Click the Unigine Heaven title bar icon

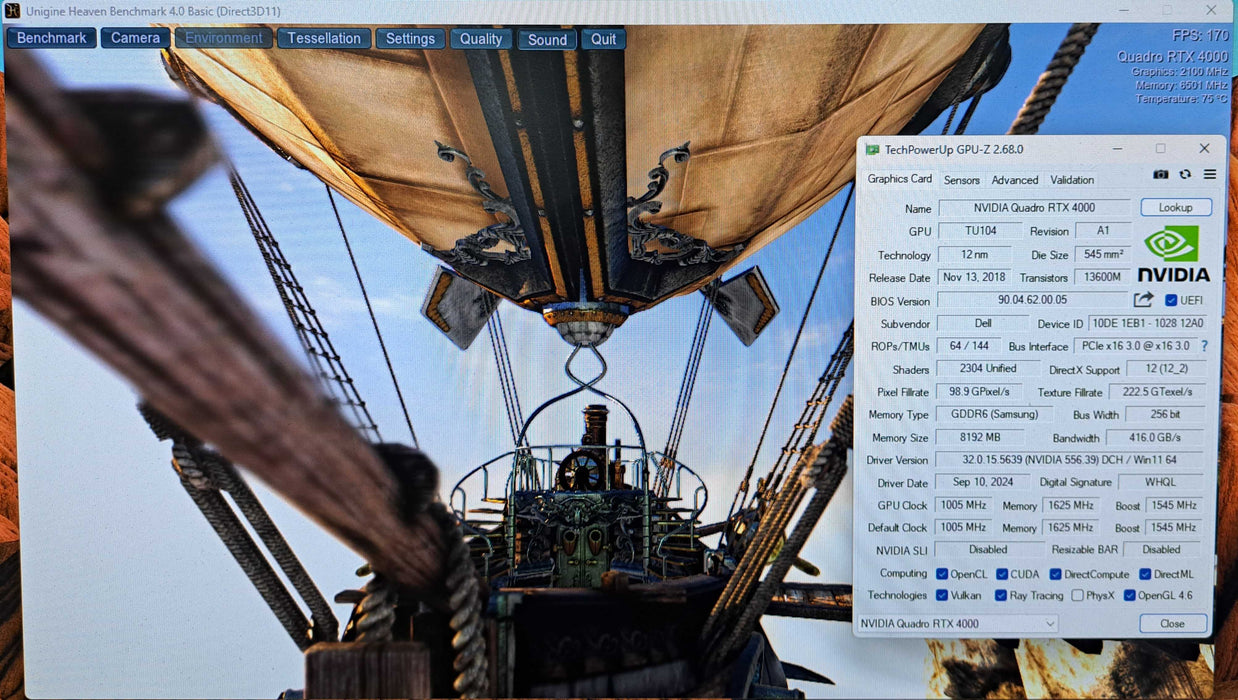click(12, 10)
